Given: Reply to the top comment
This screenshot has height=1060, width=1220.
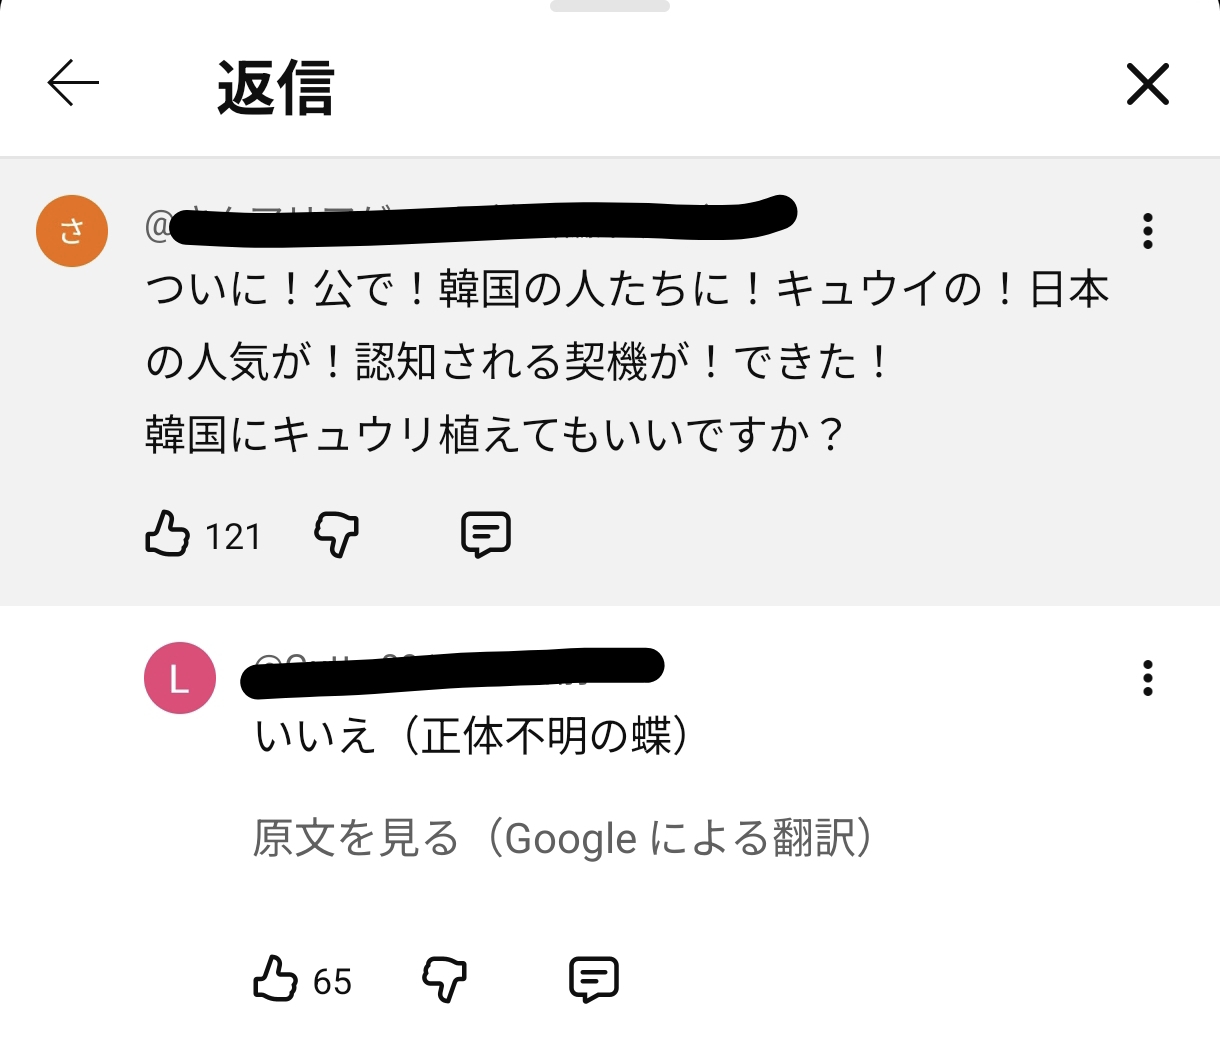Looking at the screenshot, I should 486,534.
